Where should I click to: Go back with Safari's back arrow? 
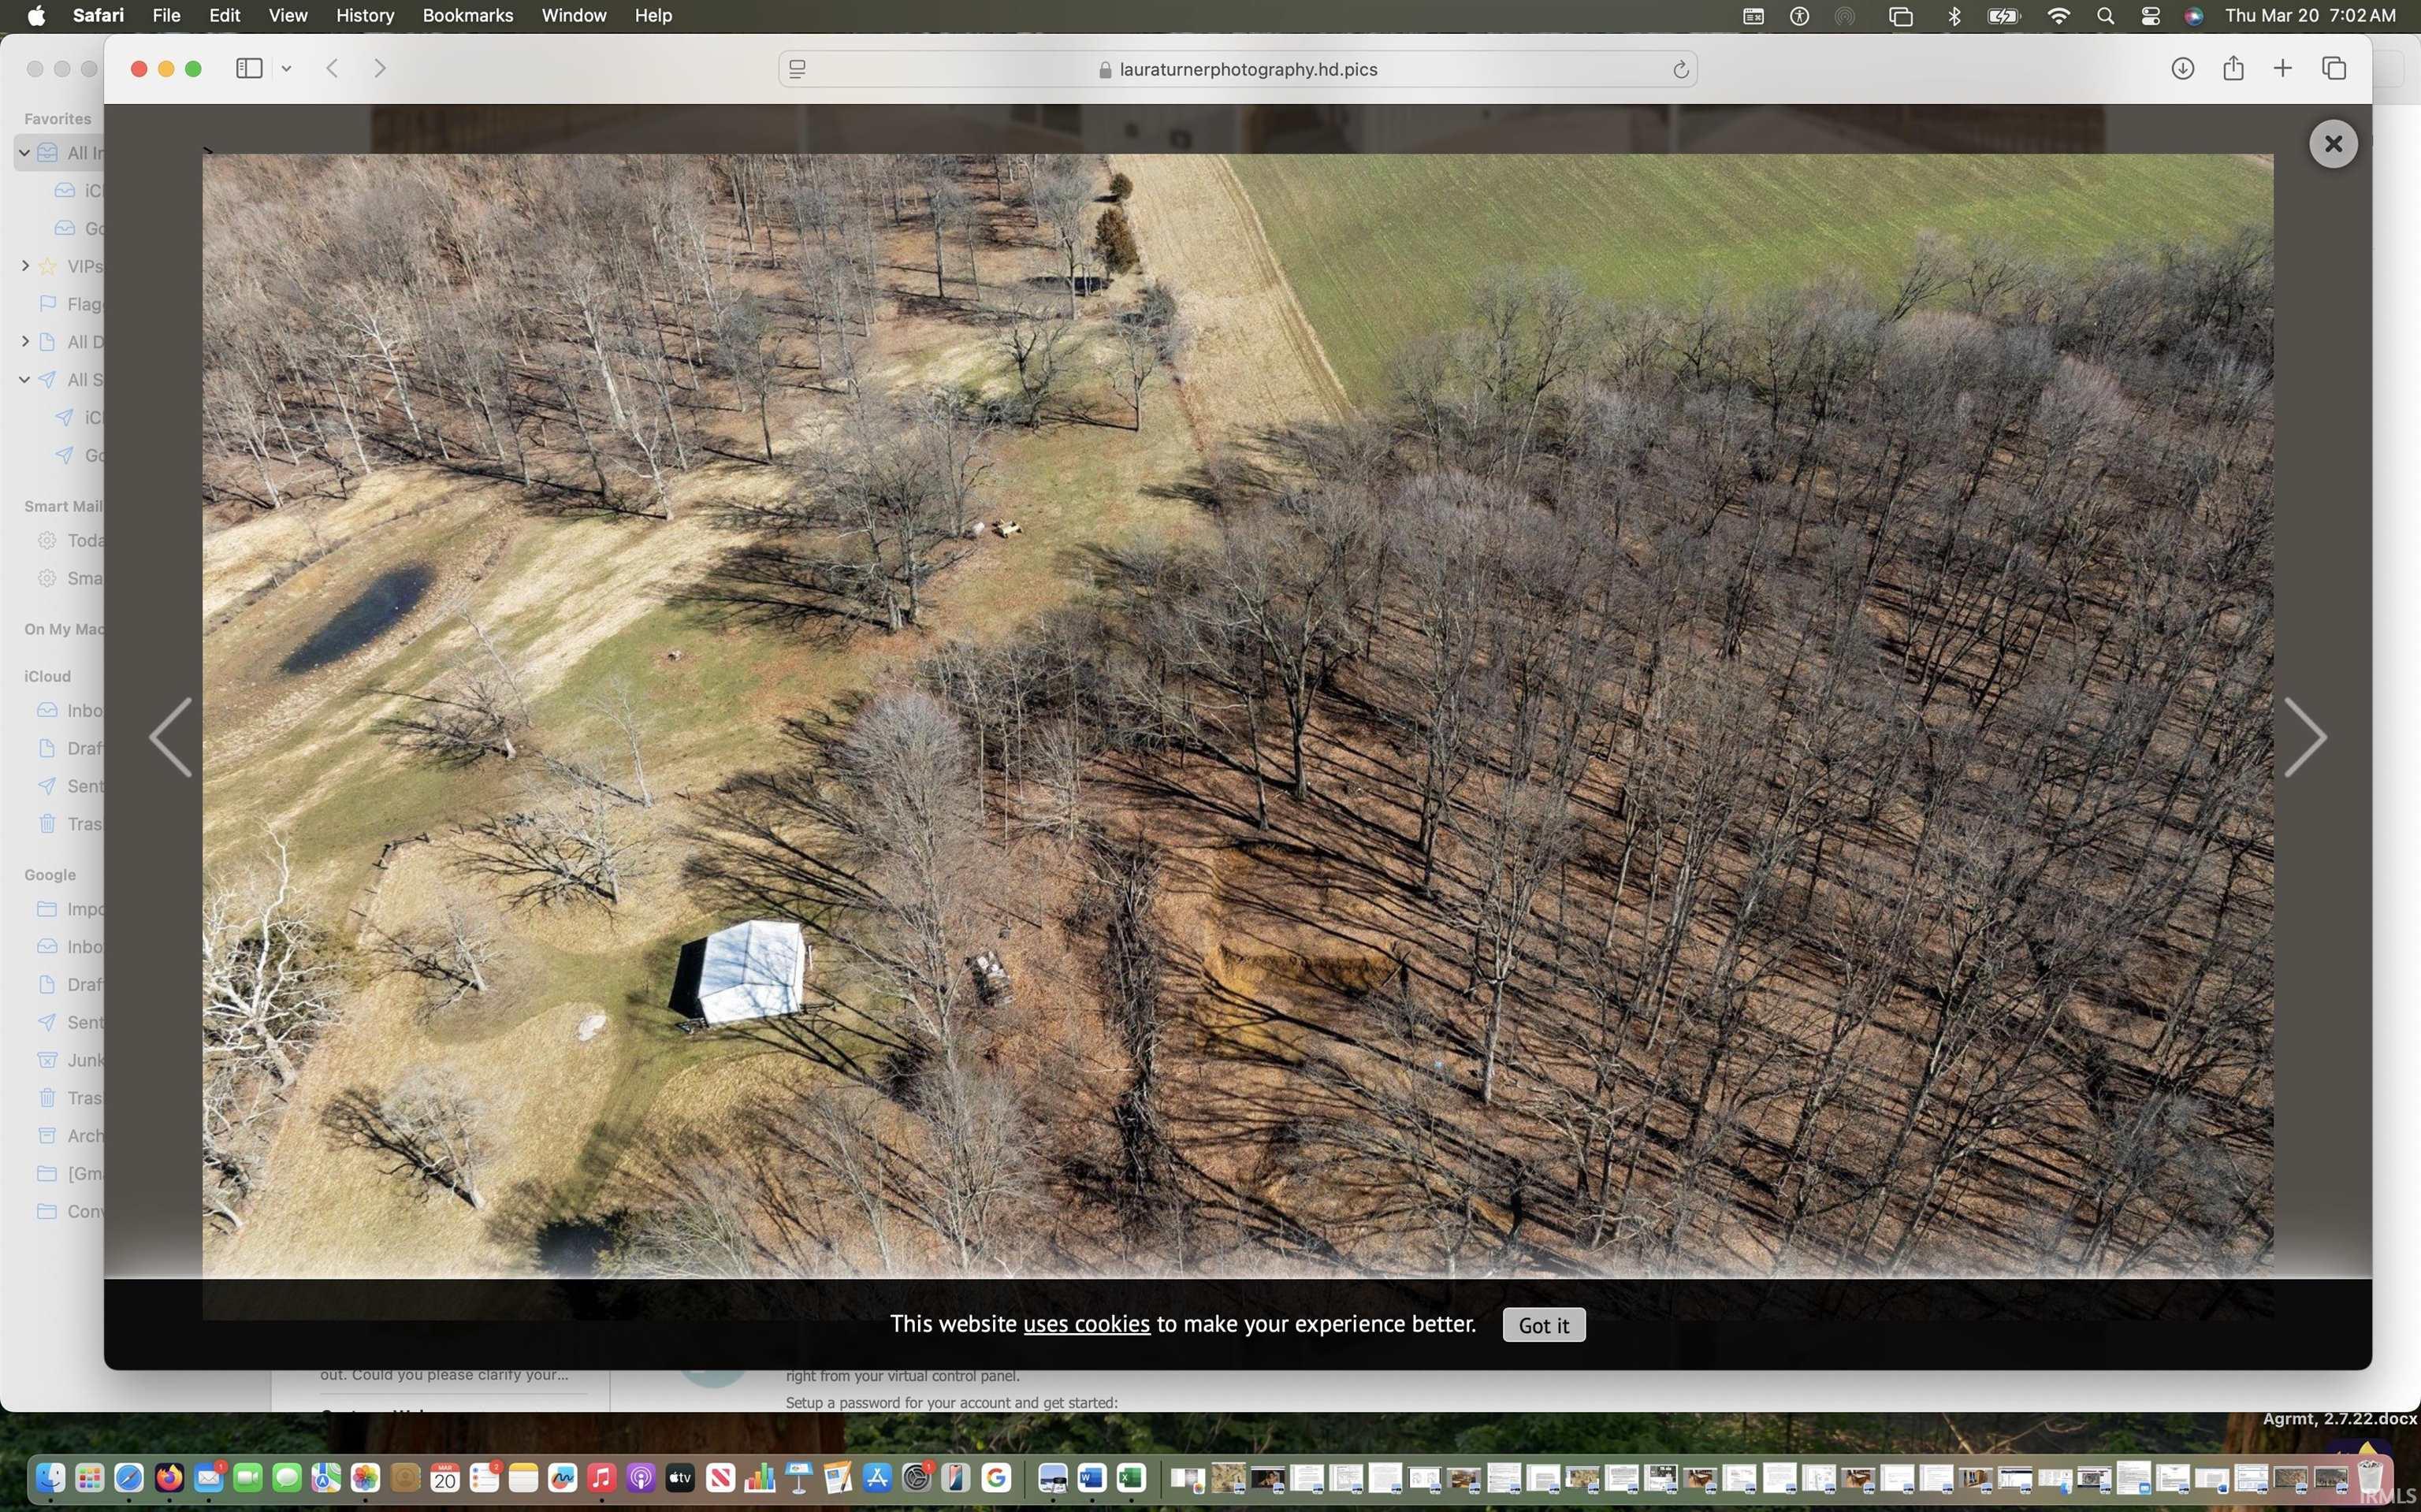(333, 68)
